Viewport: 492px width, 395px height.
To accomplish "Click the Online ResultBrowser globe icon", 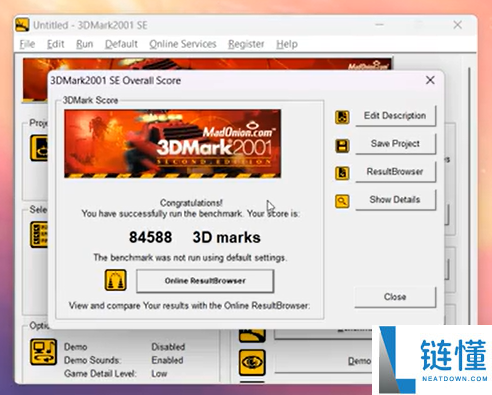I will pyautogui.click(x=115, y=280).
